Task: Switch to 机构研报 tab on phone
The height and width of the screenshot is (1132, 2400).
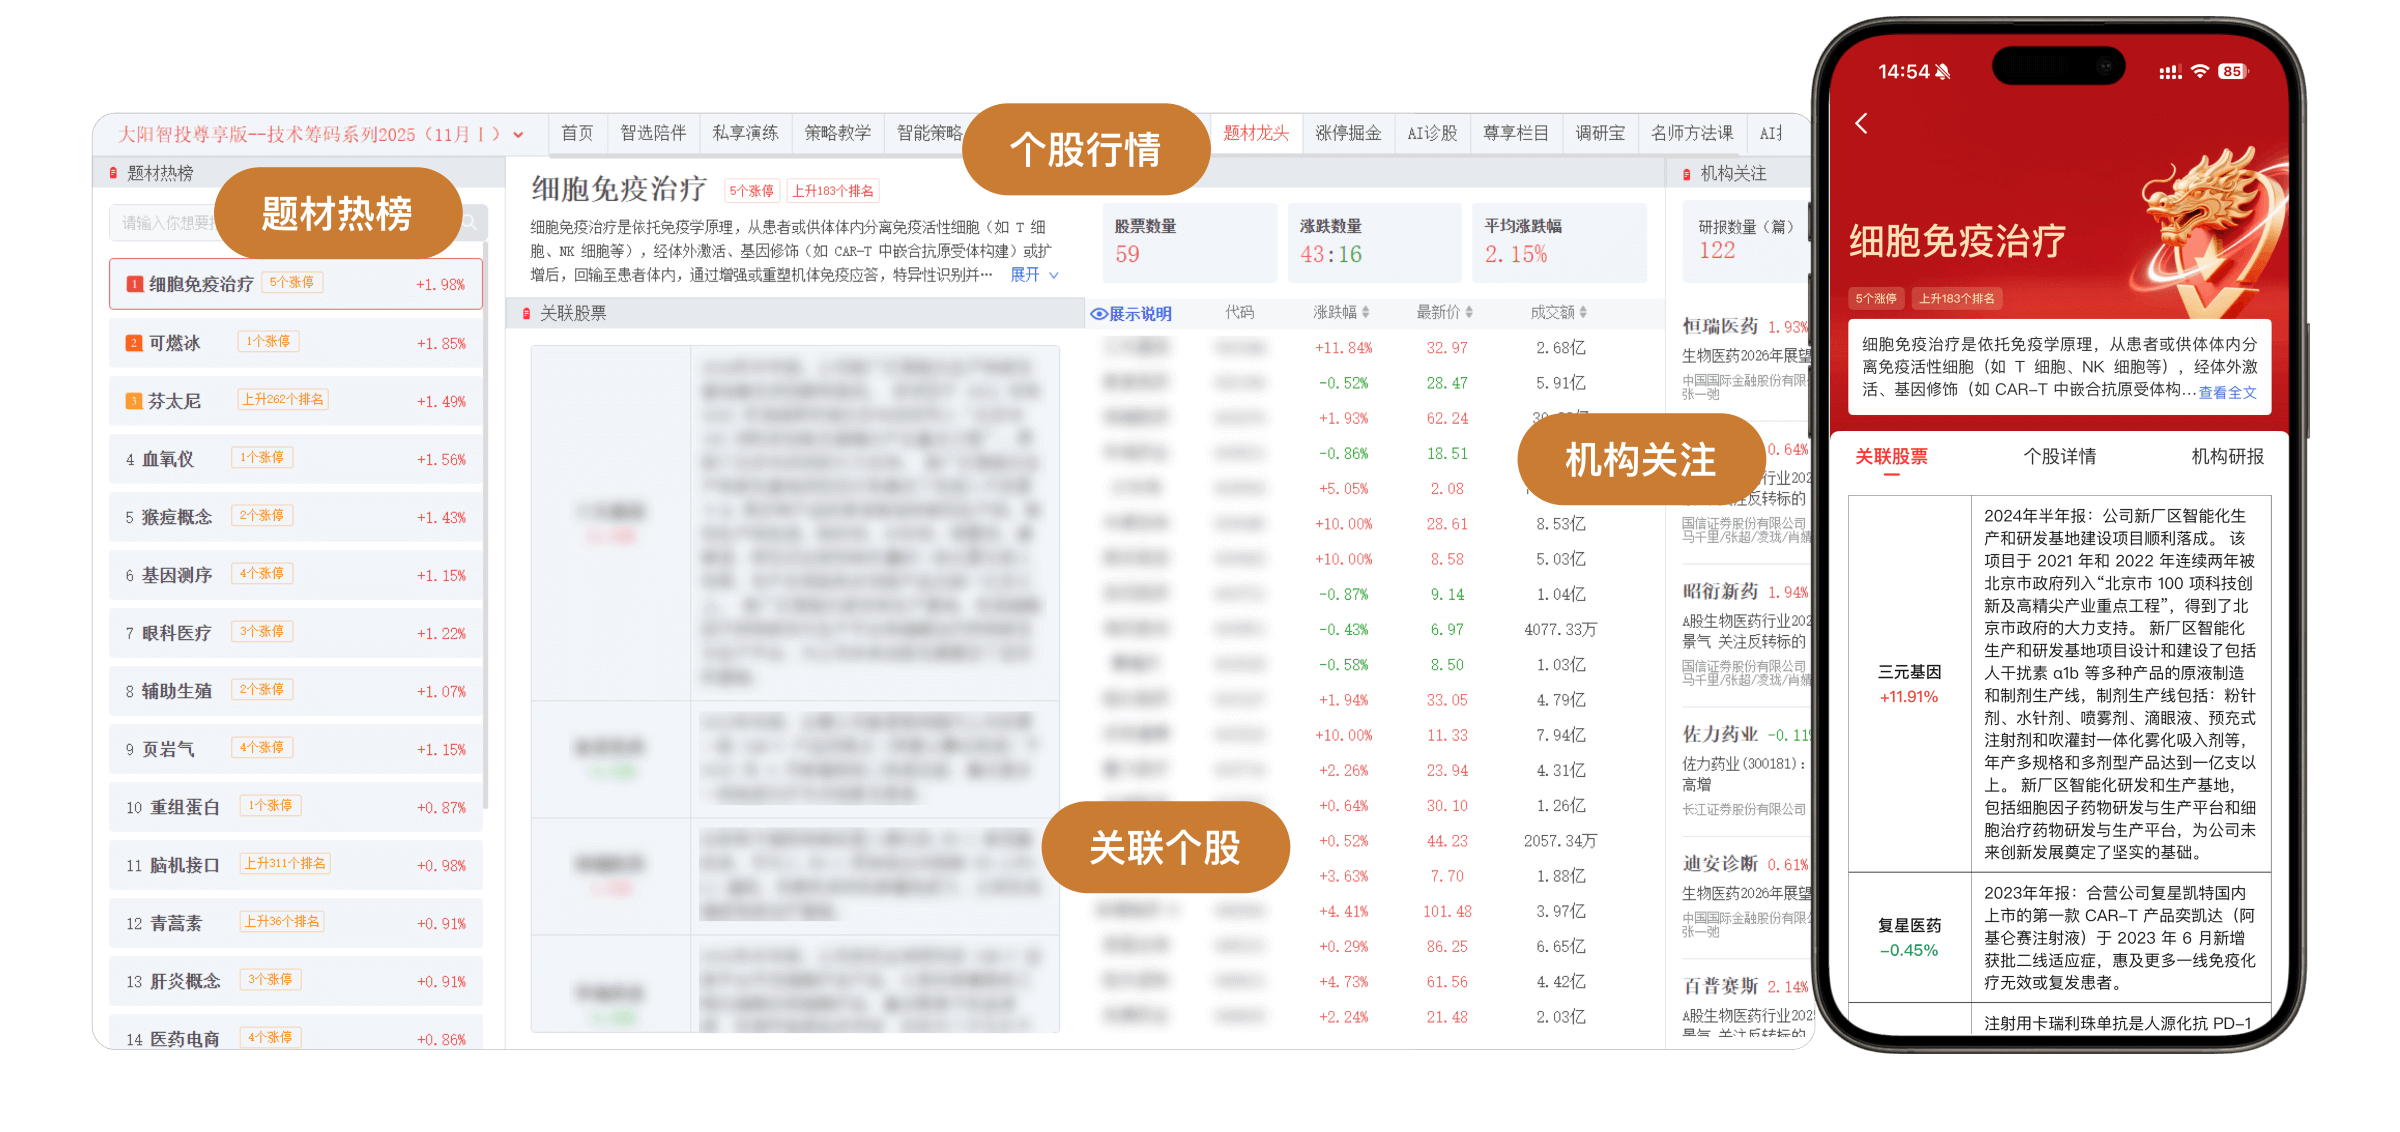Action: (x=2227, y=457)
